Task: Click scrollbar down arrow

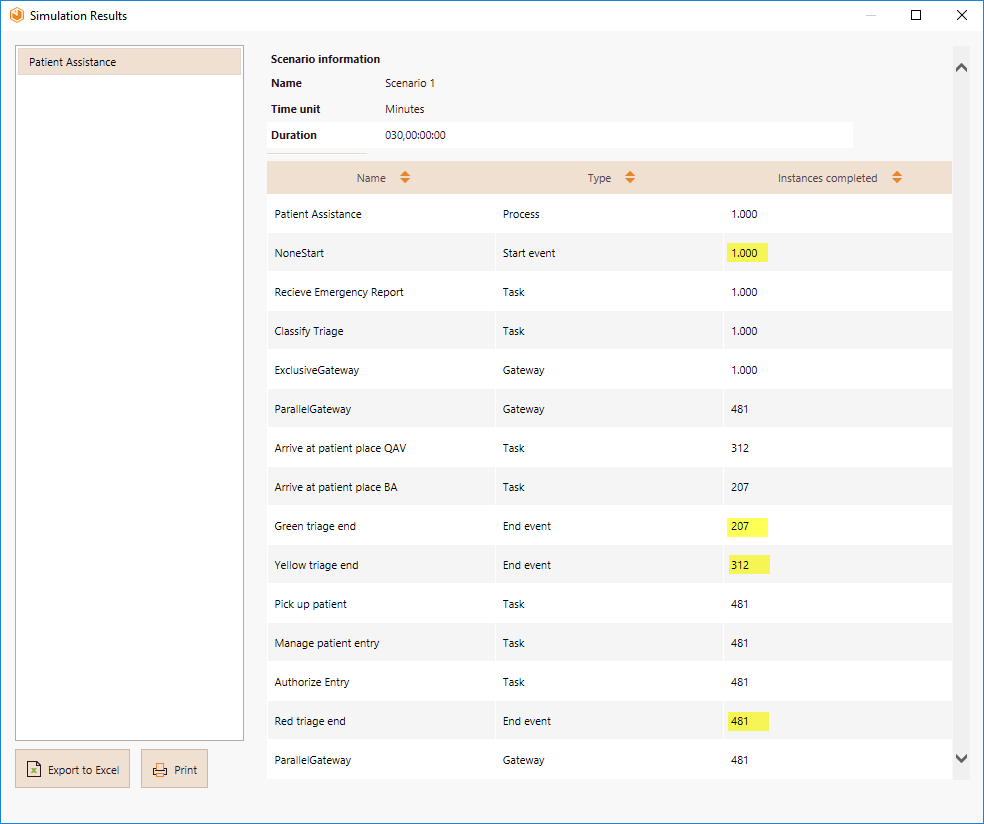Action: pyautogui.click(x=961, y=758)
